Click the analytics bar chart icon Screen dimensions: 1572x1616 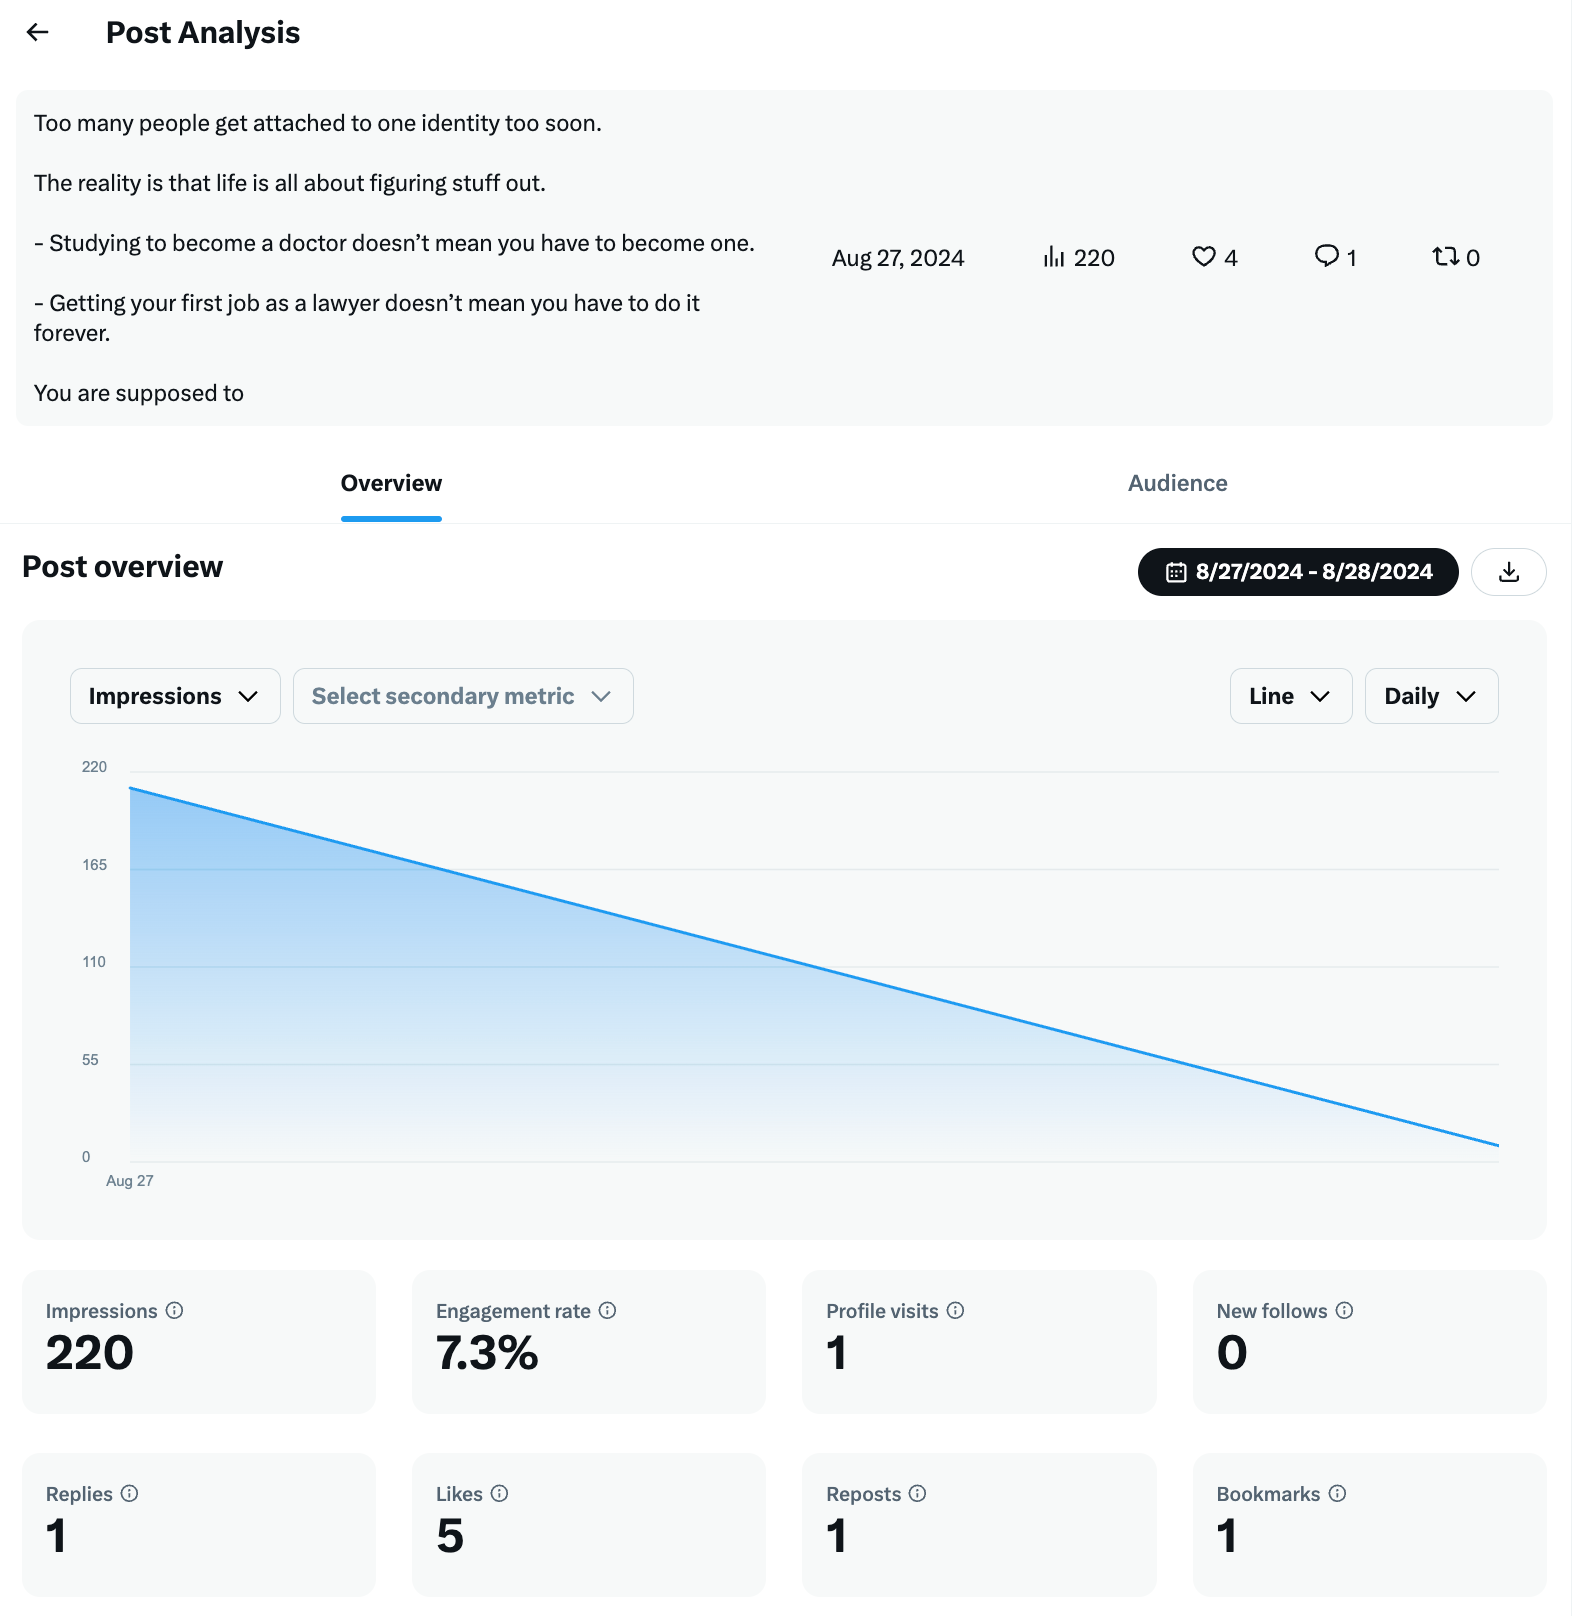[1054, 257]
